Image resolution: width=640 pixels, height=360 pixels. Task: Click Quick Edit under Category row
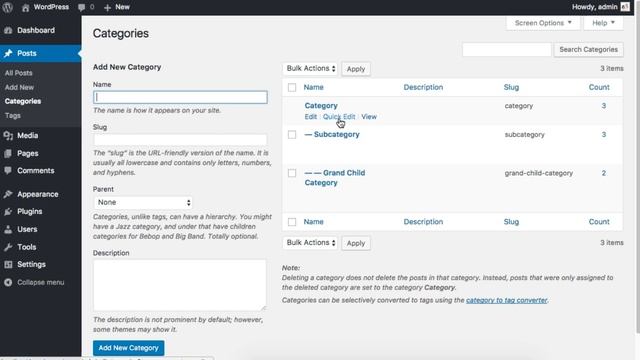click(339, 117)
